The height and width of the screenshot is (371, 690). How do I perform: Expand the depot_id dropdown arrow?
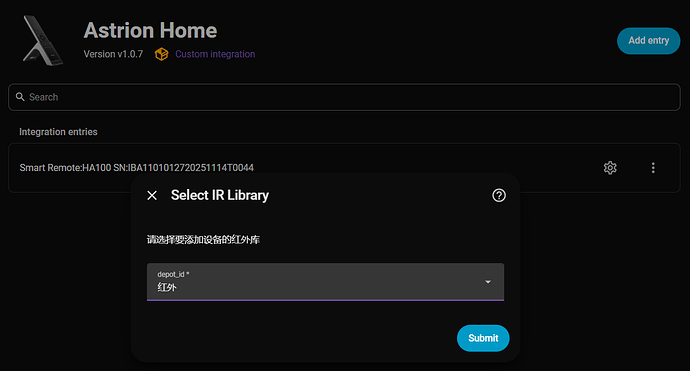pyautogui.click(x=488, y=282)
